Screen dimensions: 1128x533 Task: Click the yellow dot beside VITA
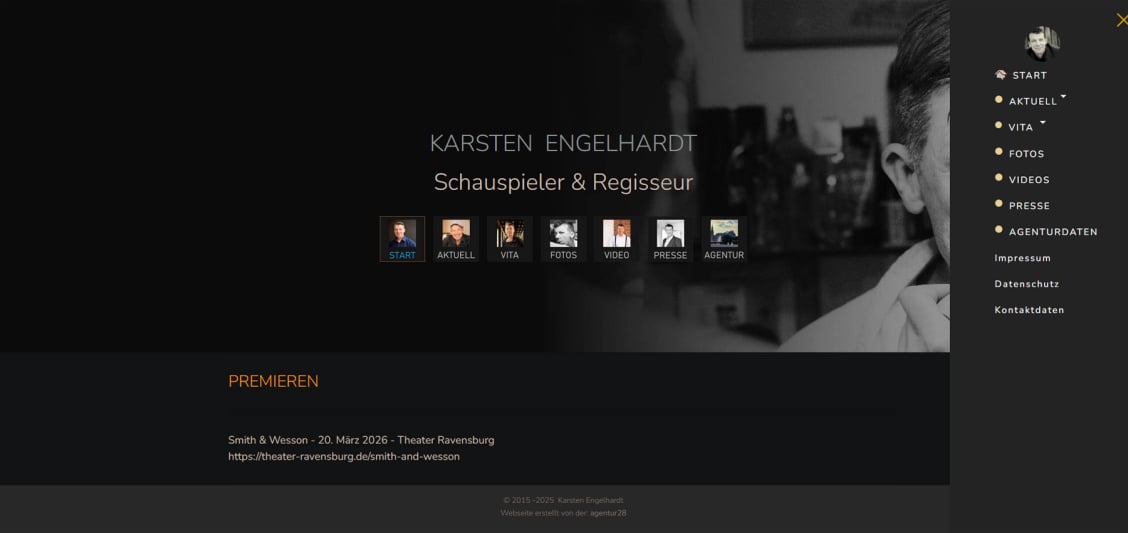pyautogui.click(x=999, y=125)
